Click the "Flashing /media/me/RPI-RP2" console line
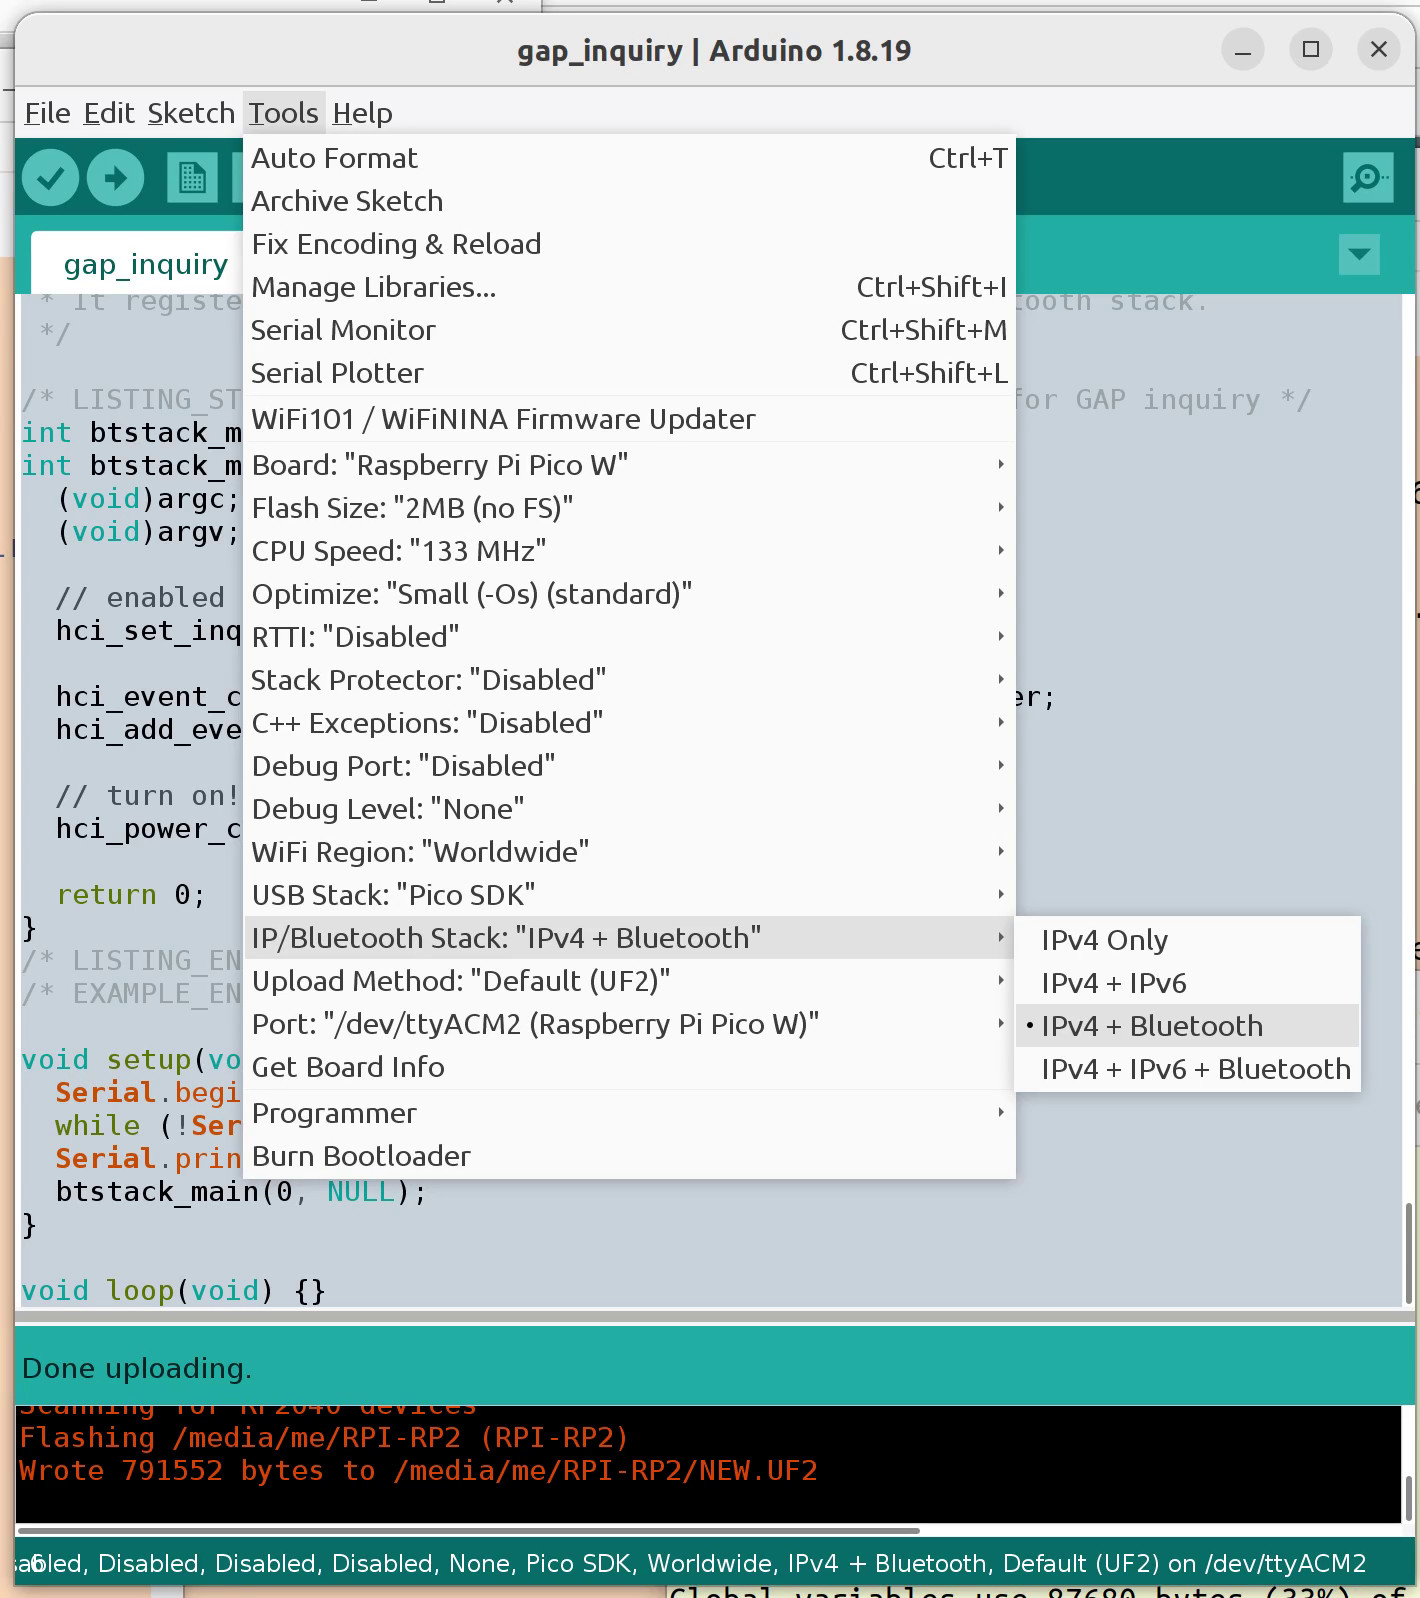Viewport: 1420px width, 1598px height. click(324, 1438)
